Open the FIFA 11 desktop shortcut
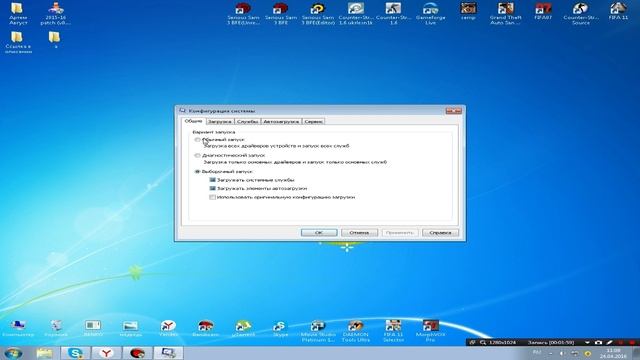 point(618,11)
